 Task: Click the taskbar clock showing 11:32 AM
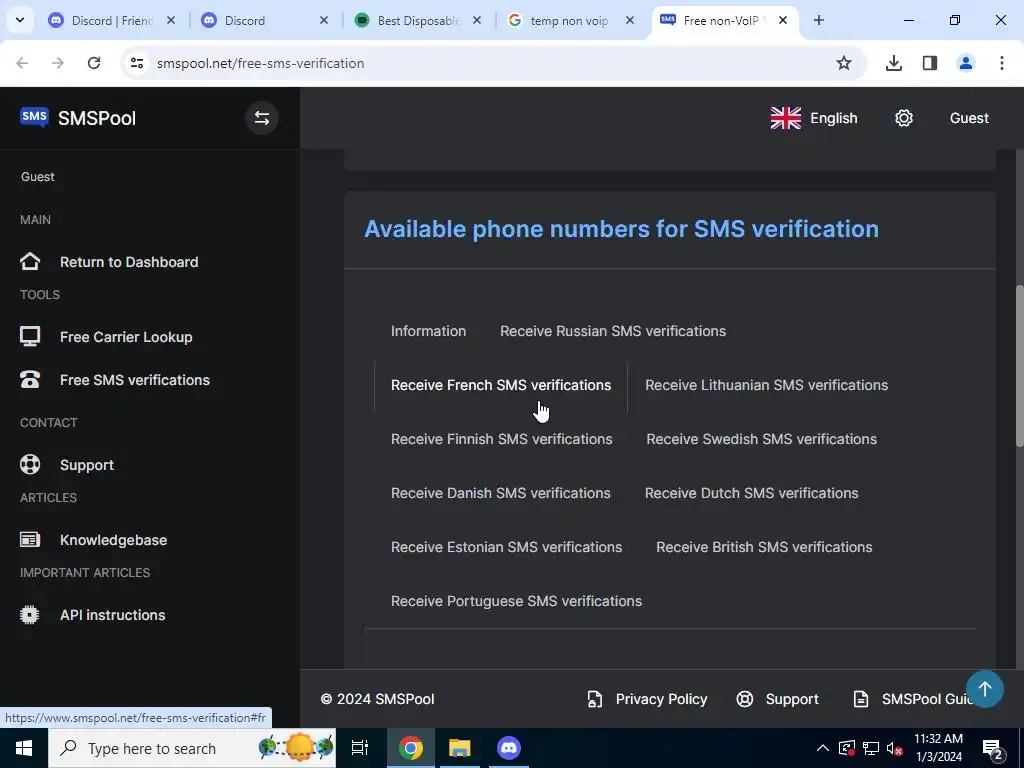(x=938, y=748)
